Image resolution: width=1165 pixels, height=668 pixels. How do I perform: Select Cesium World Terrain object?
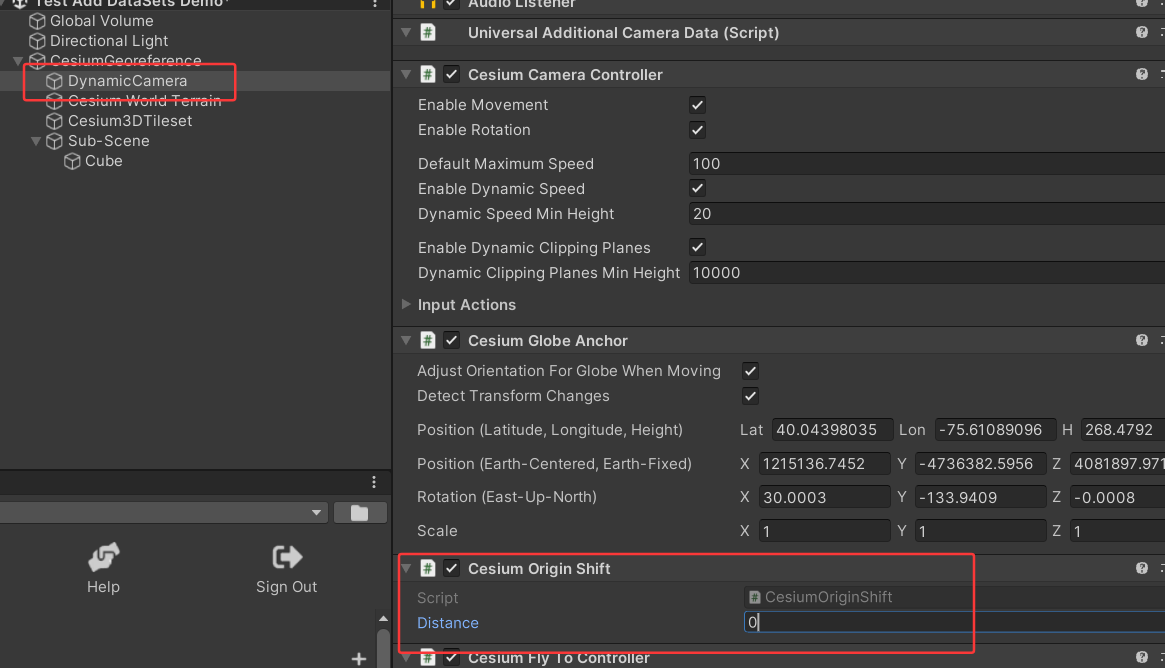(144, 101)
